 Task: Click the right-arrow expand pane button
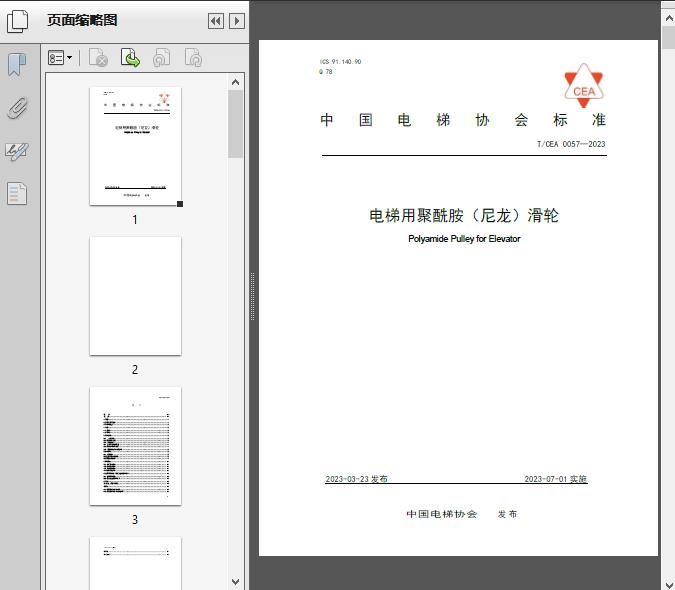point(237,21)
